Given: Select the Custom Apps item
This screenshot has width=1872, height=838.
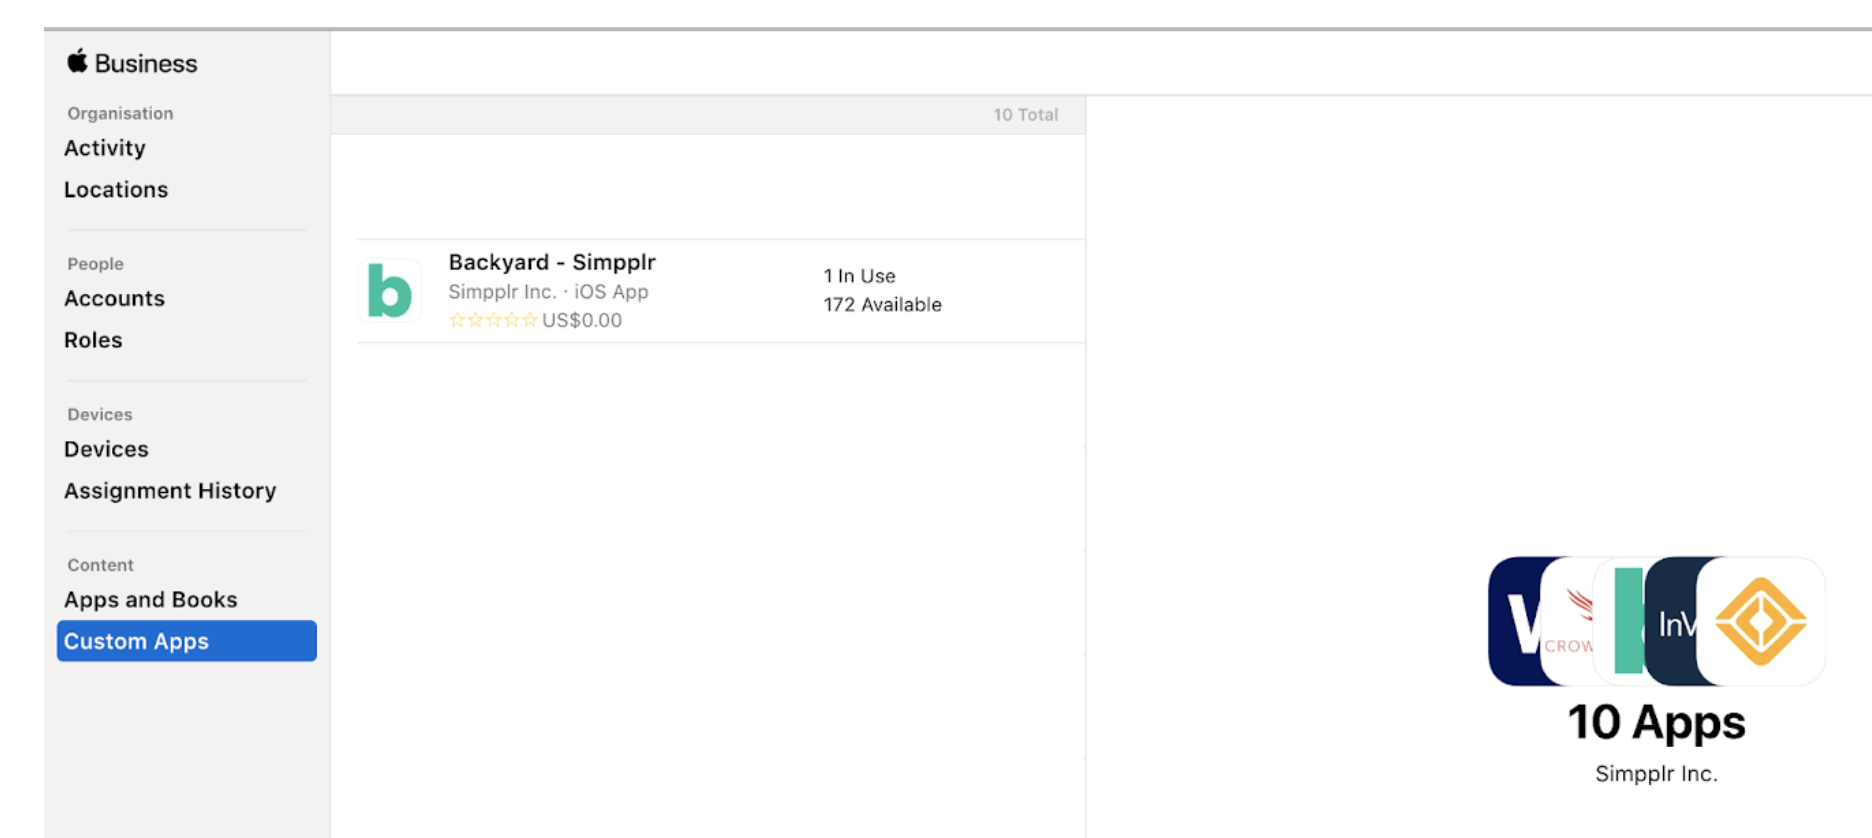Looking at the screenshot, I should tap(187, 641).
